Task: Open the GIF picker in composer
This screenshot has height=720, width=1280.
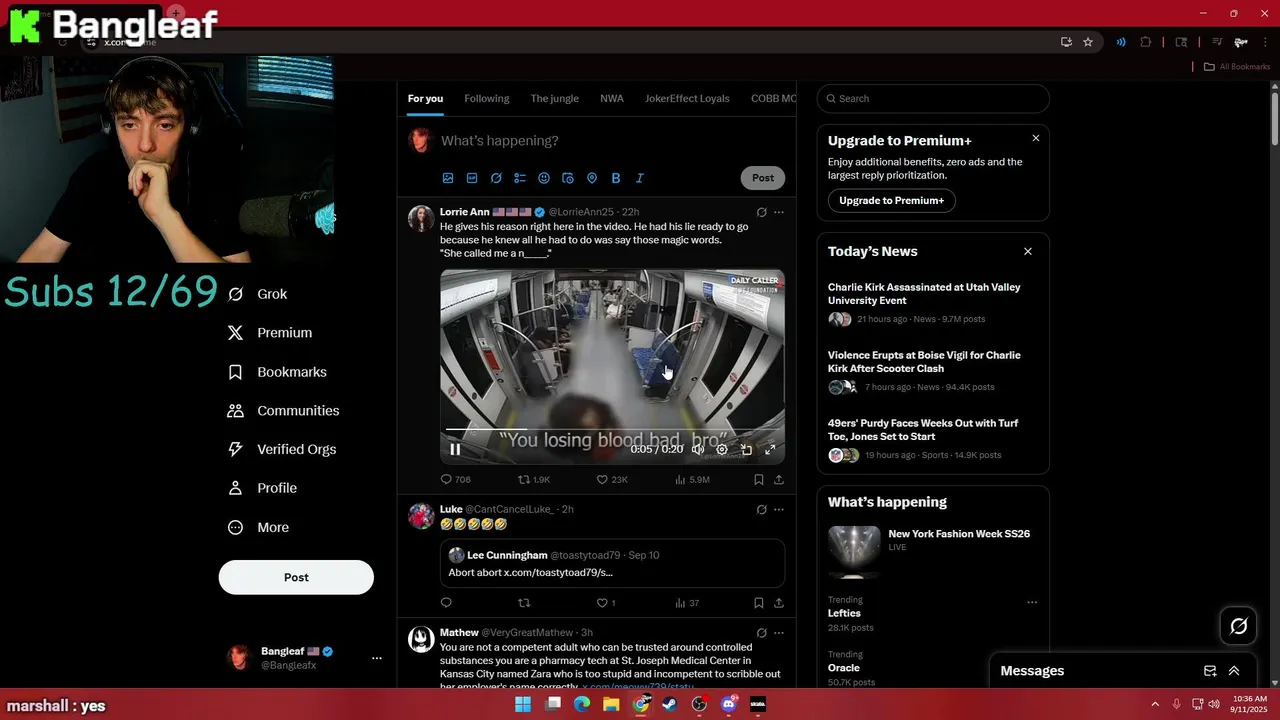Action: tap(472, 178)
